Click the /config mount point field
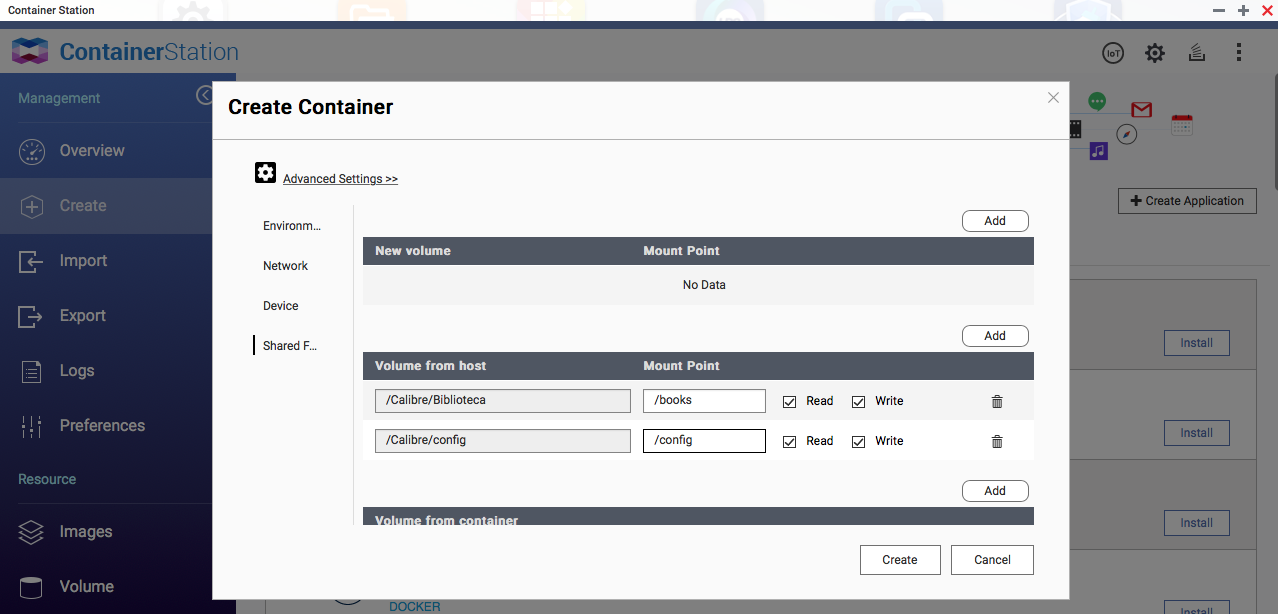The width and height of the screenshot is (1278, 614). (704, 441)
